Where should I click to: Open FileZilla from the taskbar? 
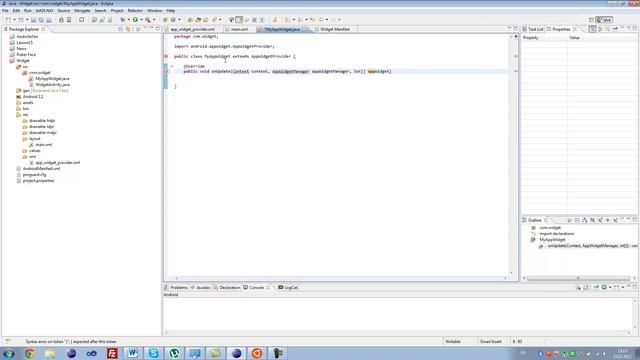112,353
